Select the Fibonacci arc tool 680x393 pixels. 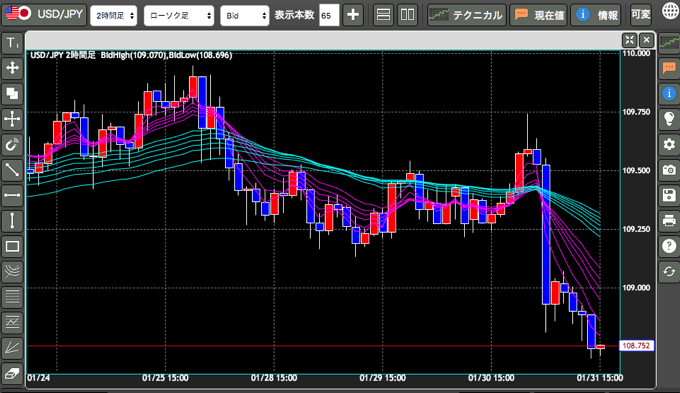12,272
